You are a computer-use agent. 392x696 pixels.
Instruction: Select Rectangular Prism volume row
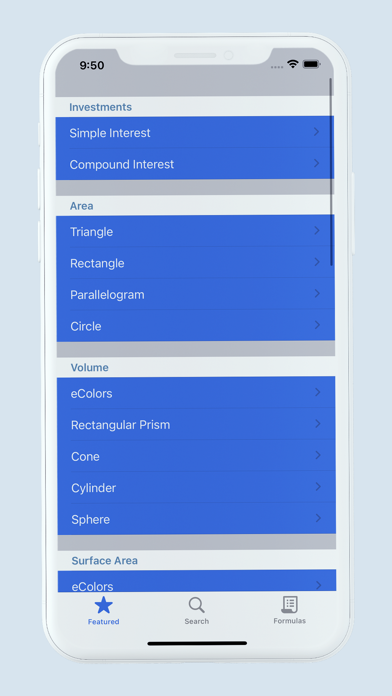tap(197, 424)
